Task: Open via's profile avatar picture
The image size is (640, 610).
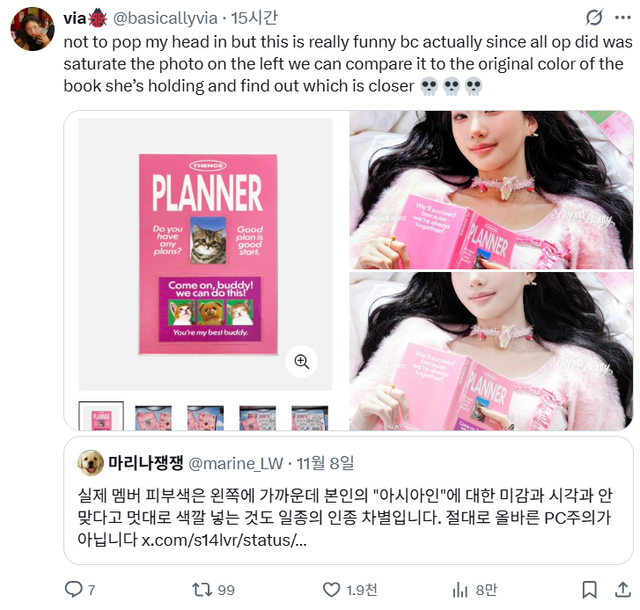Action: click(x=32, y=29)
